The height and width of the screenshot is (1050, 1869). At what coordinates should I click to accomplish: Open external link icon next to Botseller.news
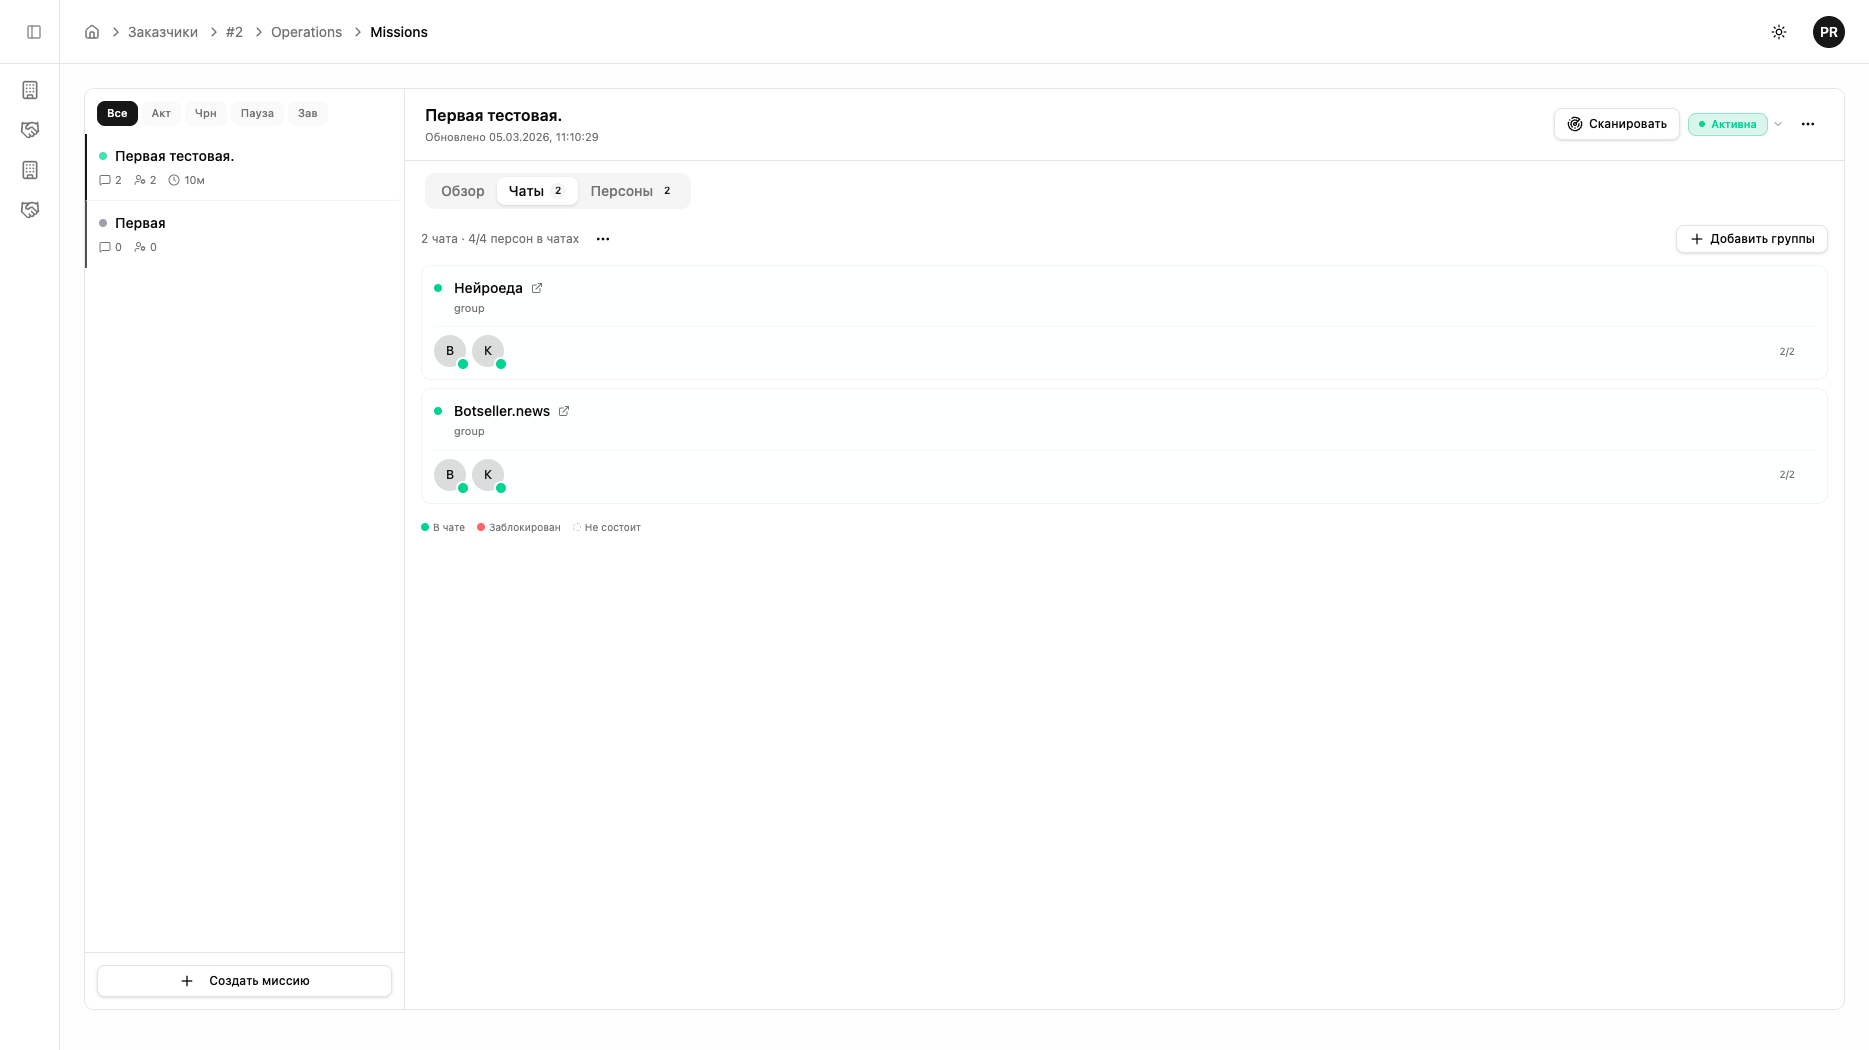(564, 411)
